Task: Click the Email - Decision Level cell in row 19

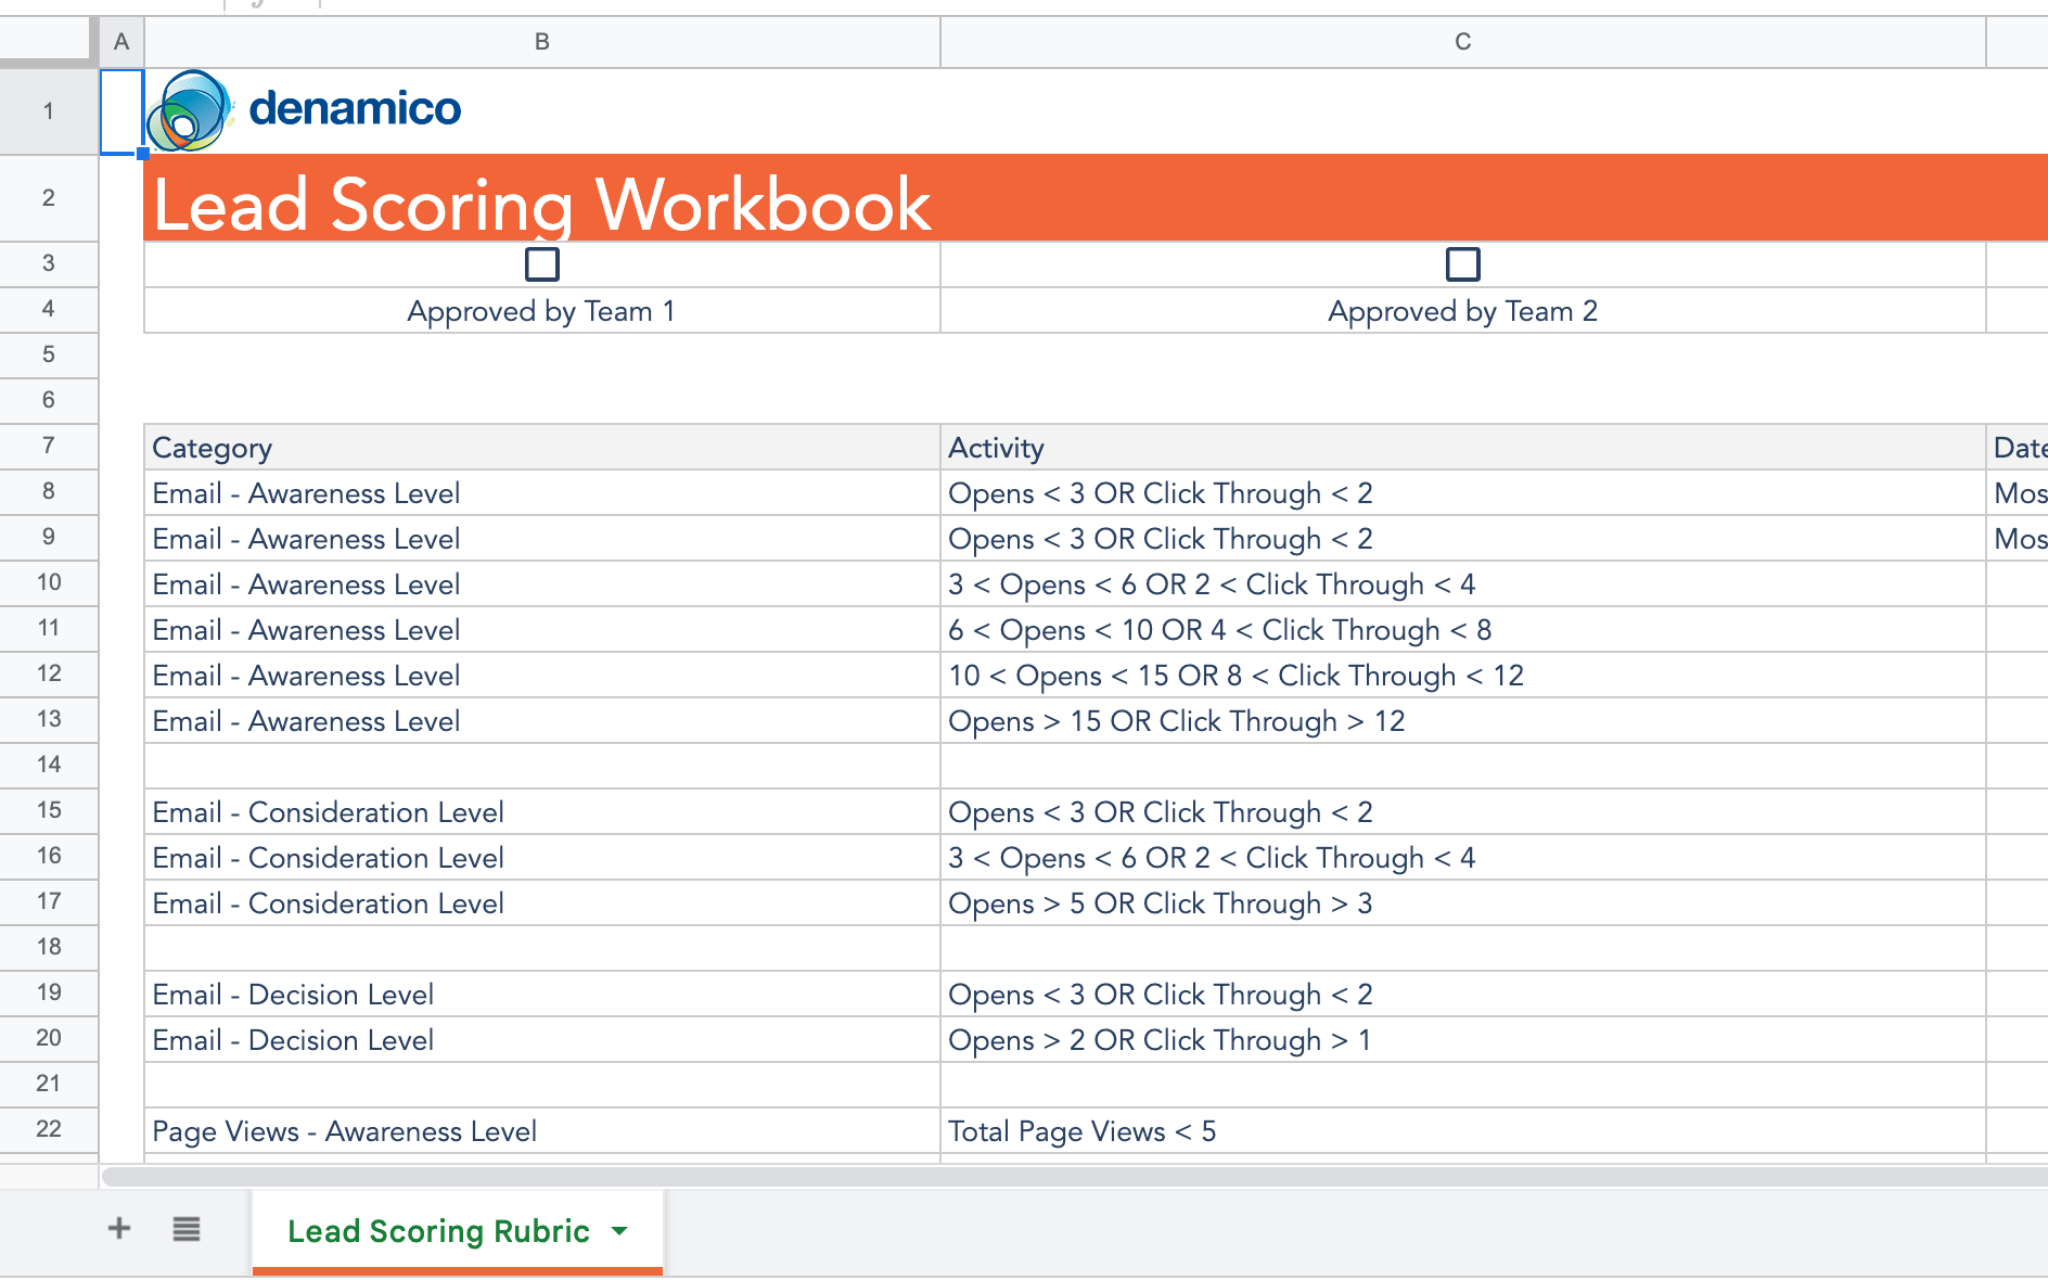Action: point(293,993)
